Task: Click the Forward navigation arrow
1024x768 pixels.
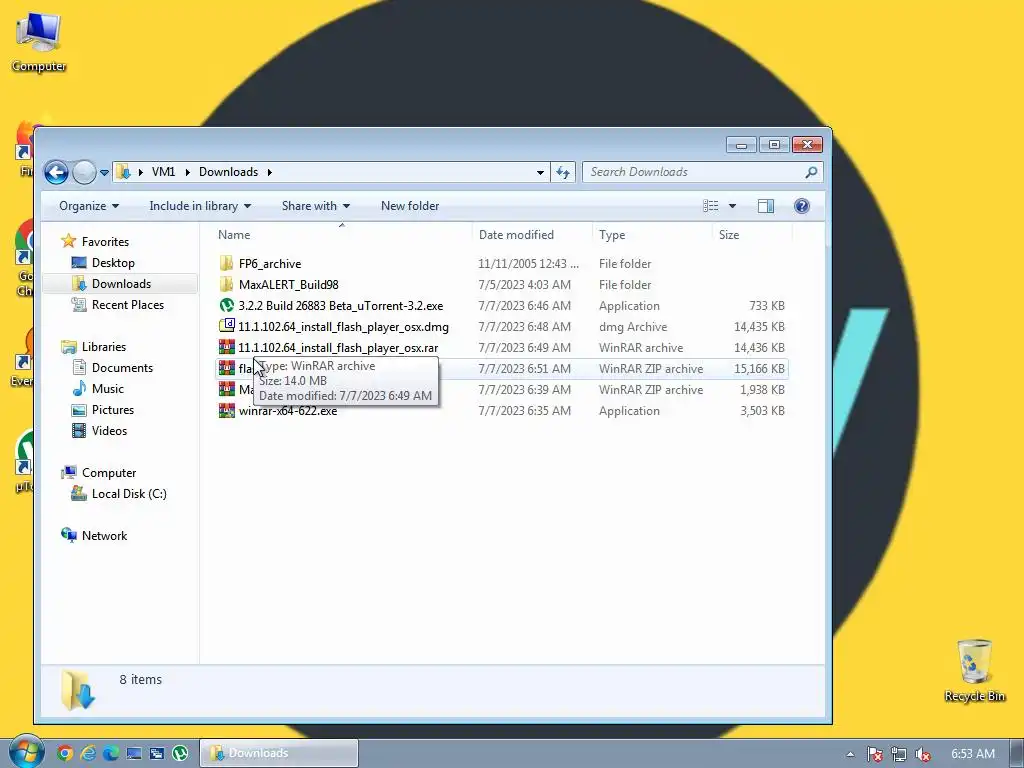Action: coord(84,172)
